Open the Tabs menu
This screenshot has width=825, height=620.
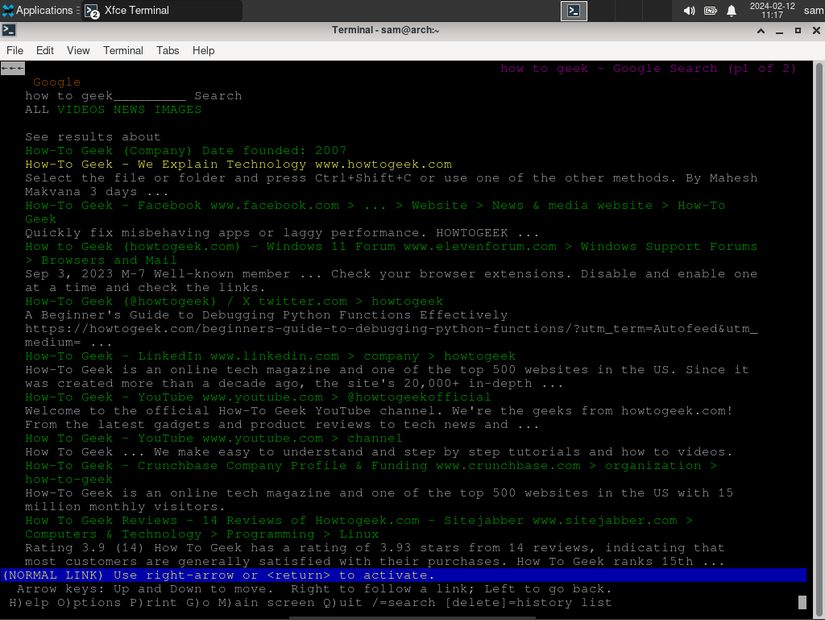(167, 51)
